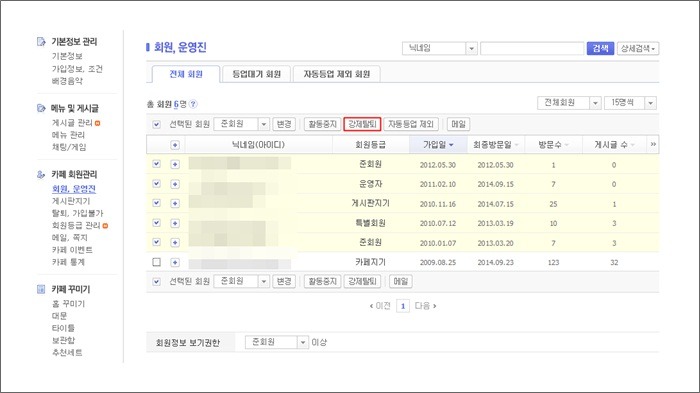The image size is (700, 393).
Task: Uncheck the member joined 2010.01.07
Action: [x=156, y=242]
